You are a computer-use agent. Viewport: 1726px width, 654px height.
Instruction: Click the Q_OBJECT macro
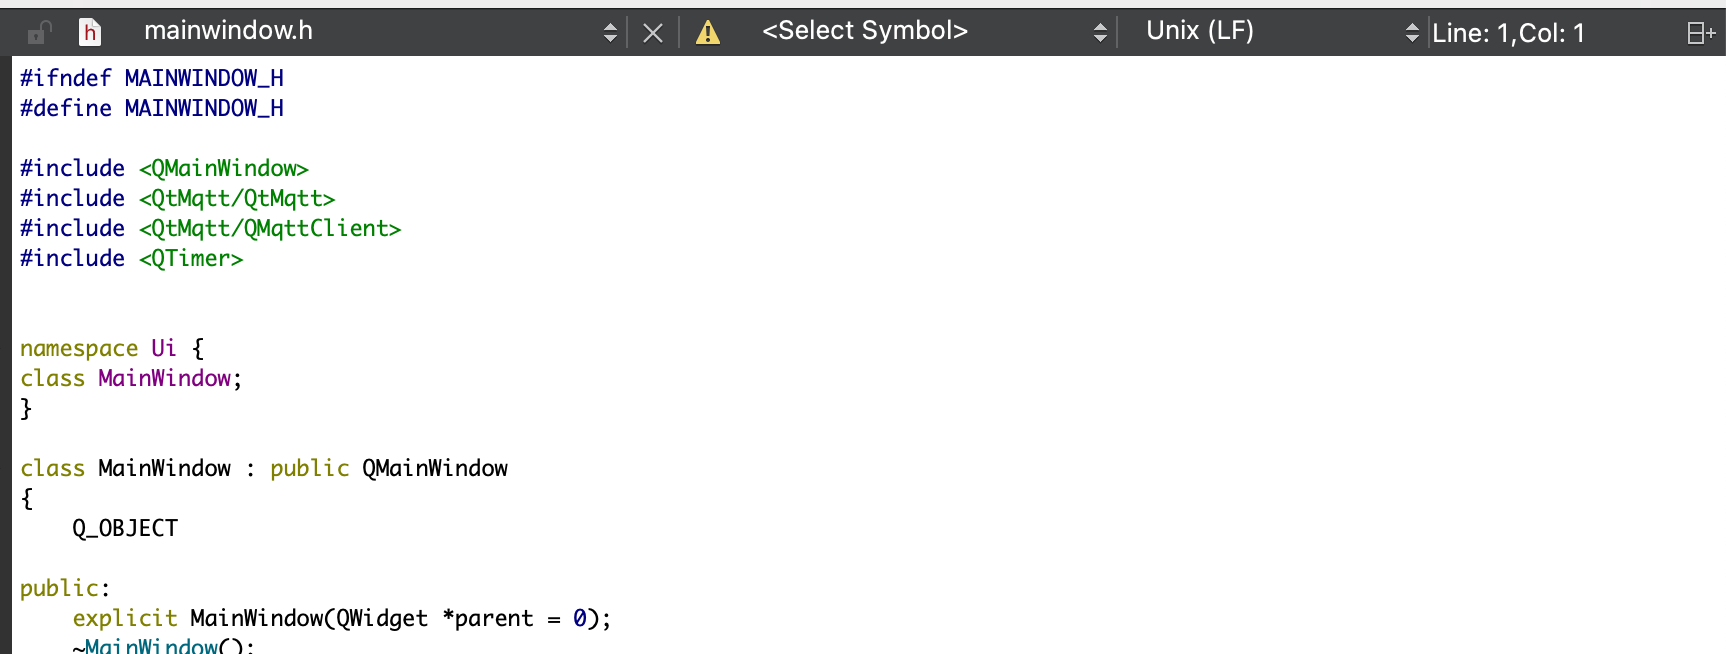(x=125, y=528)
